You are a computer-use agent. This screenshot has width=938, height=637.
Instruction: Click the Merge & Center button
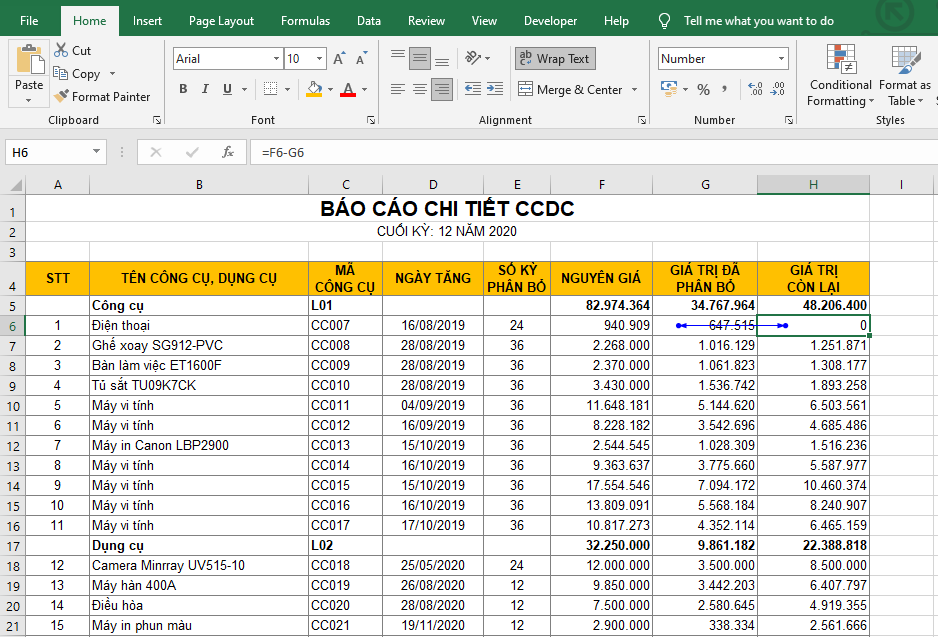(571, 90)
